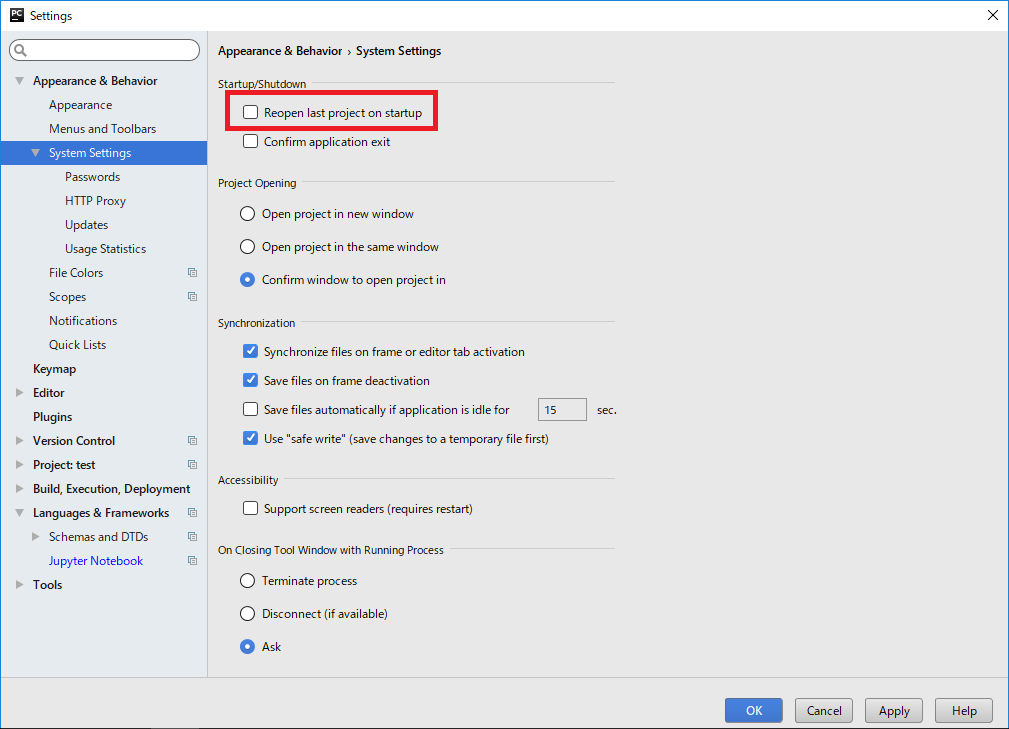Open the Keymap settings page

click(x=54, y=369)
